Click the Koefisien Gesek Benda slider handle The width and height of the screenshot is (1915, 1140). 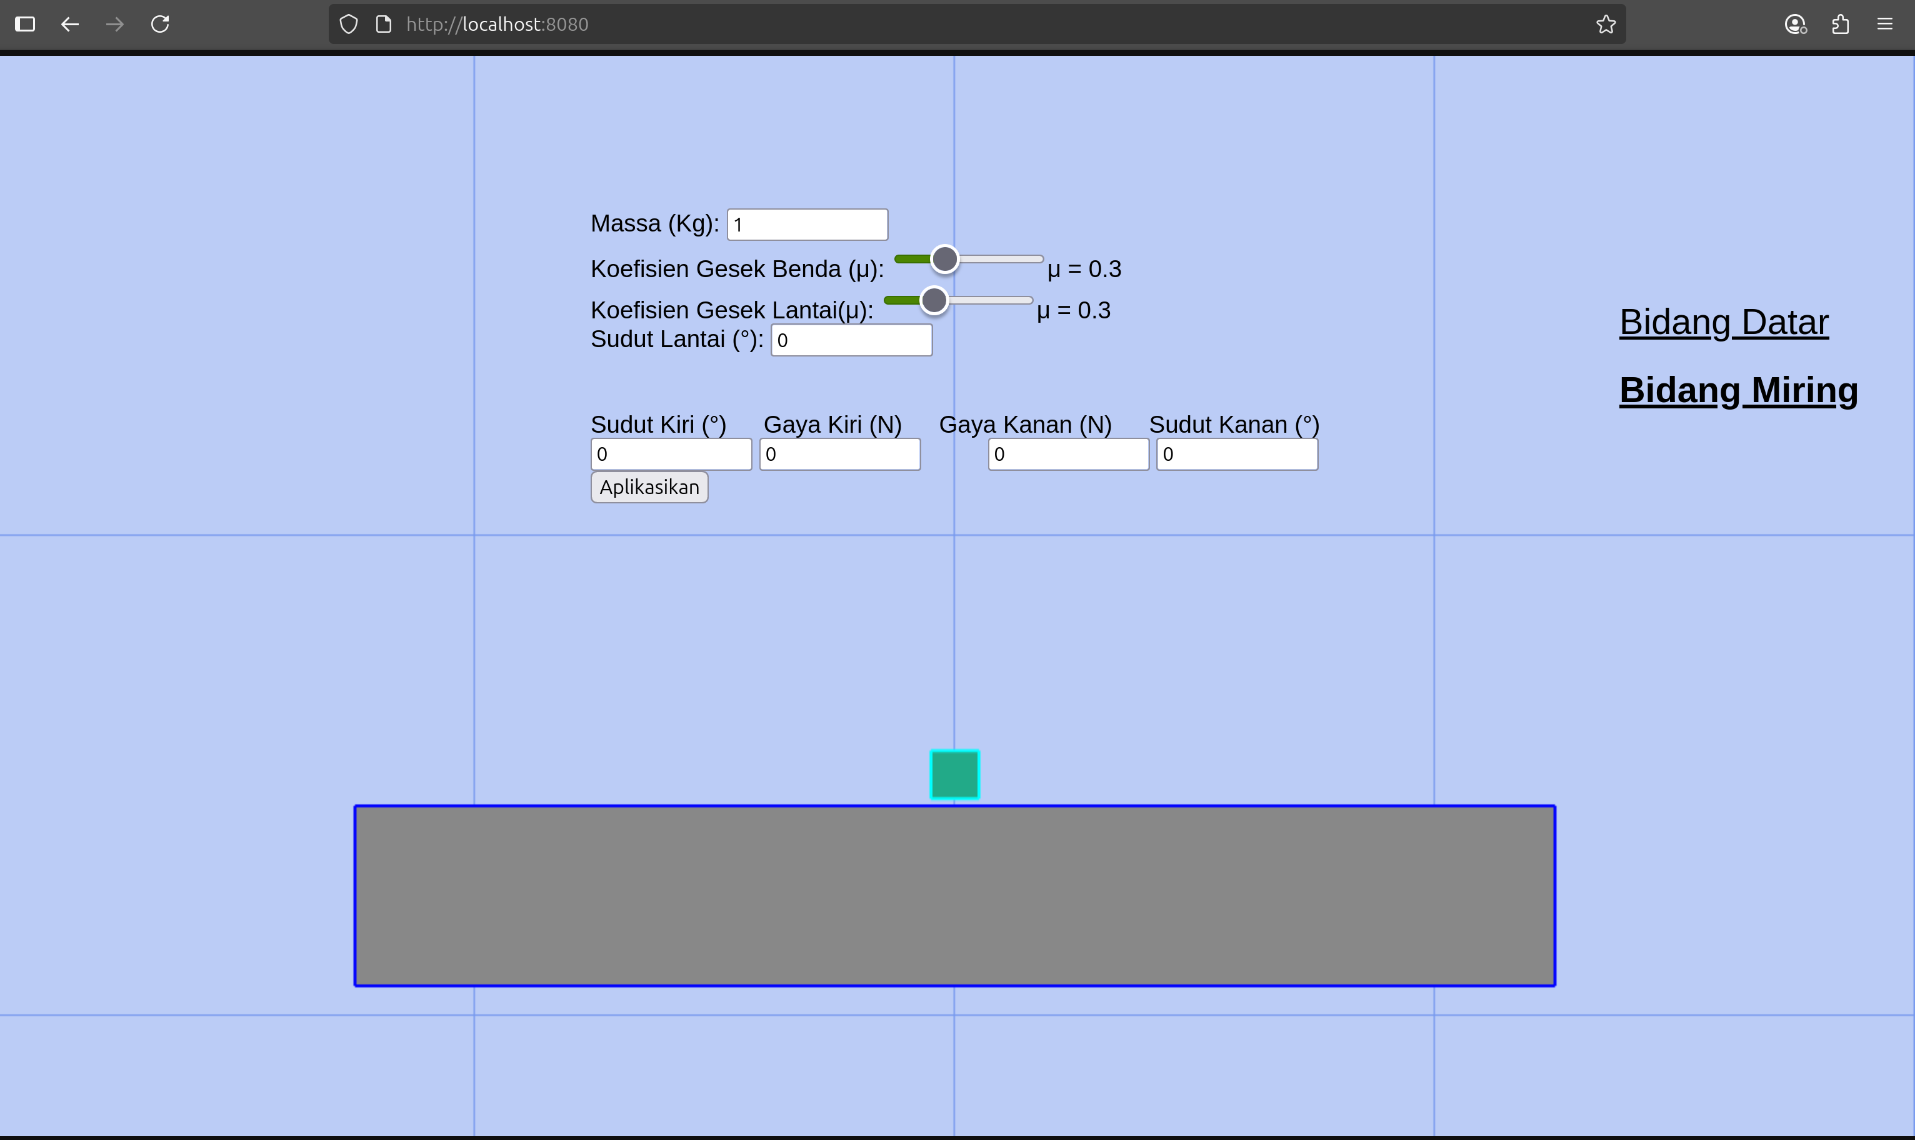(x=944, y=260)
